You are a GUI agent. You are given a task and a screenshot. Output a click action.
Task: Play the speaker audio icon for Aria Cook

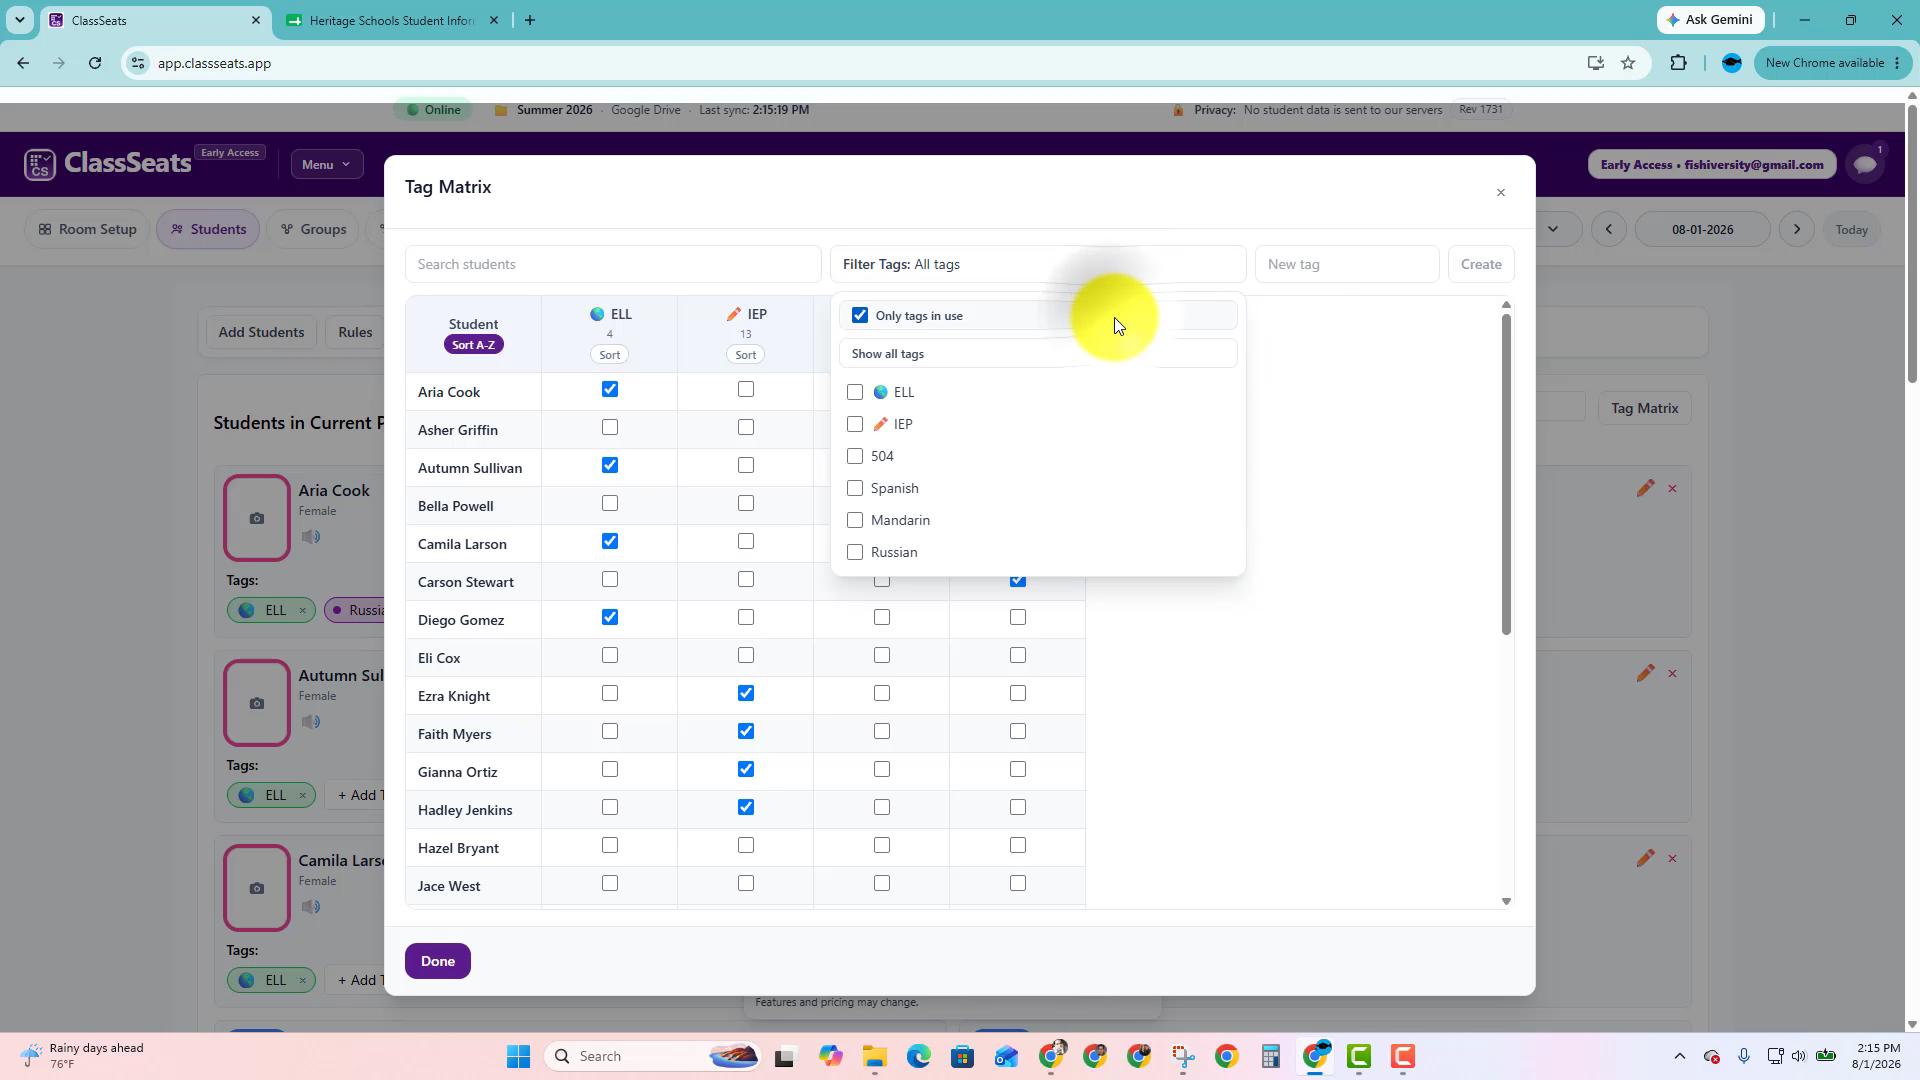[311, 537]
